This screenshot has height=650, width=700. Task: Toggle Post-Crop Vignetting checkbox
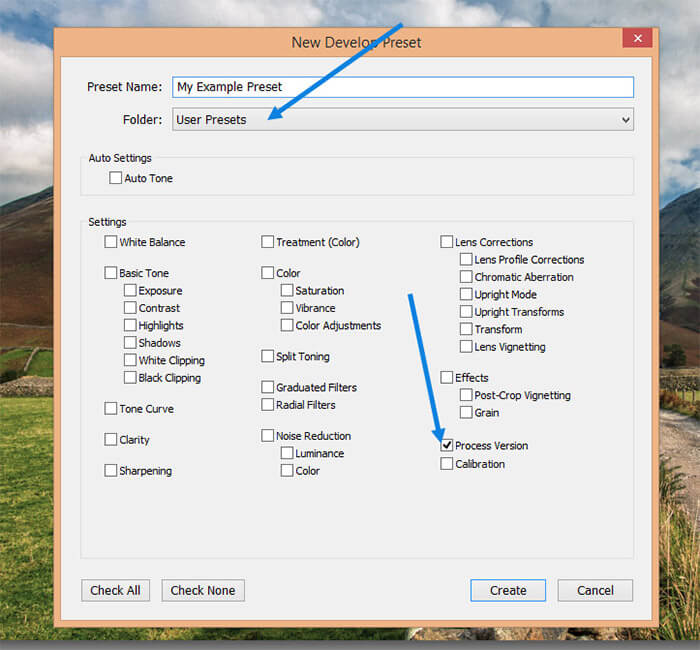pos(466,395)
